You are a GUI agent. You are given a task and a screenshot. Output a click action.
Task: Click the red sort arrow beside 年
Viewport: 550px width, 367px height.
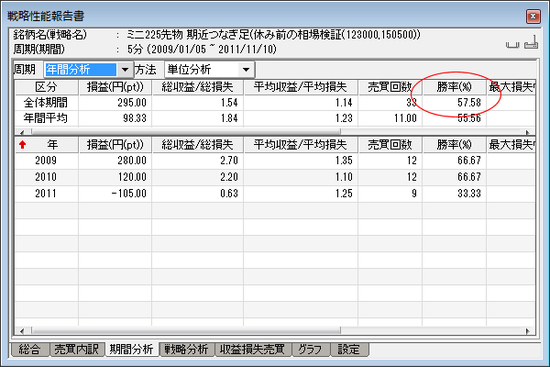[22, 145]
